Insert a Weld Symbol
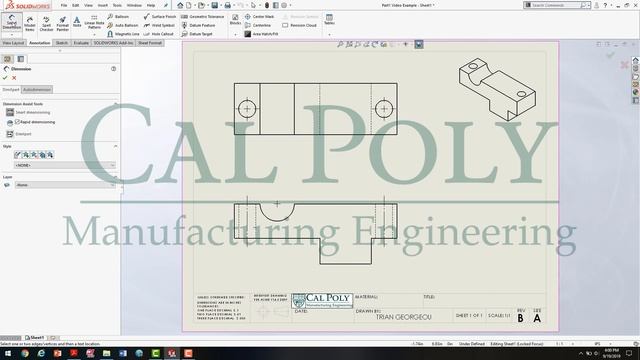Screen dimensions: 640x360 (x=159, y=25)
